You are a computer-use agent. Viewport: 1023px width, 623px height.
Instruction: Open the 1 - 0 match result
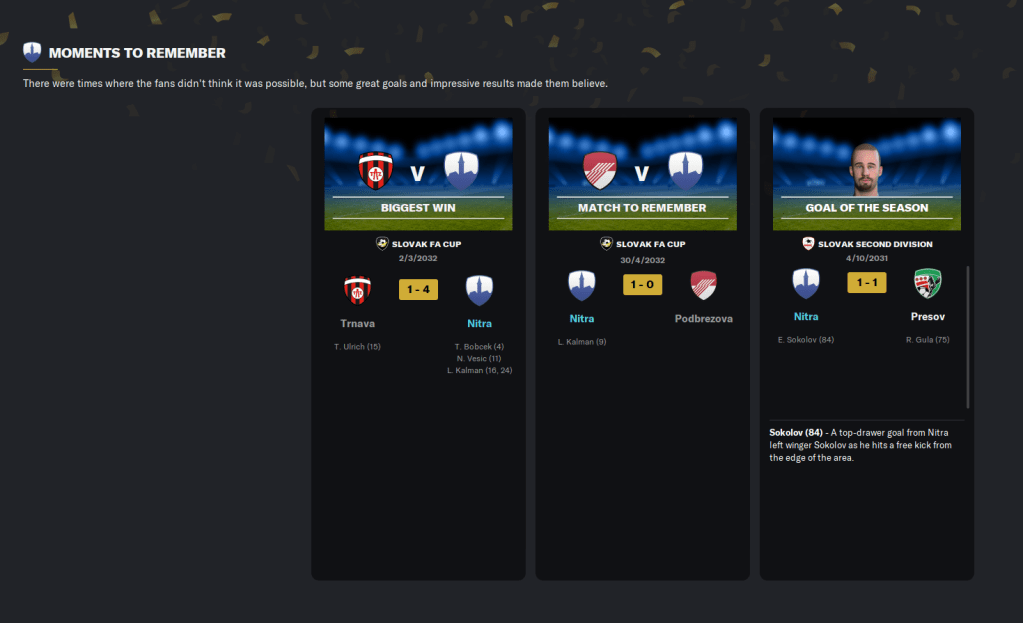click(x=643, y=284)
